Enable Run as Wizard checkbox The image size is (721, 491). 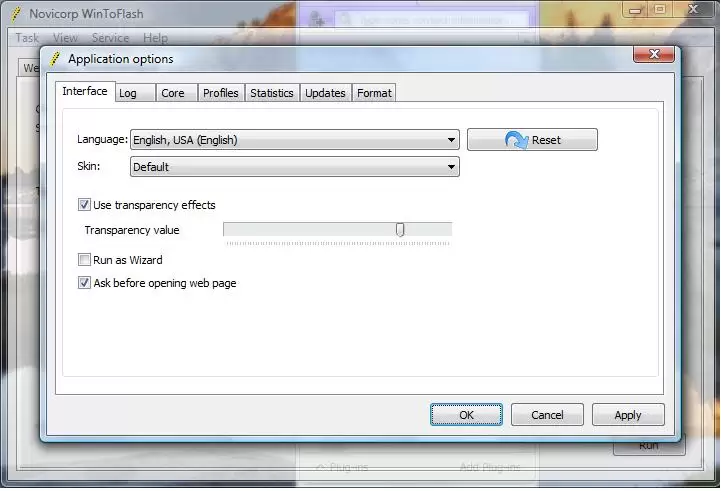(x=84, y=260)
